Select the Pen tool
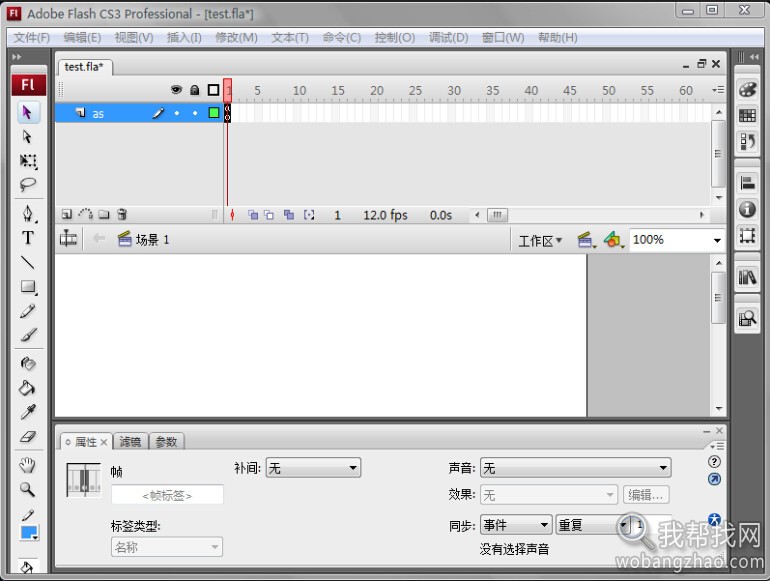The width and height of the screenshot is (770, 581). tap(28, 214)
